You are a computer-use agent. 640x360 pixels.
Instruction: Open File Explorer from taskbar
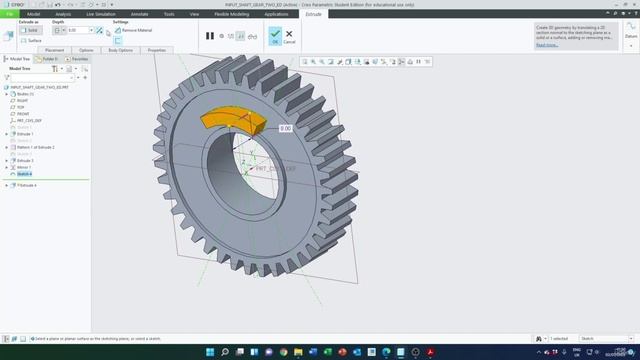(298, 352)
